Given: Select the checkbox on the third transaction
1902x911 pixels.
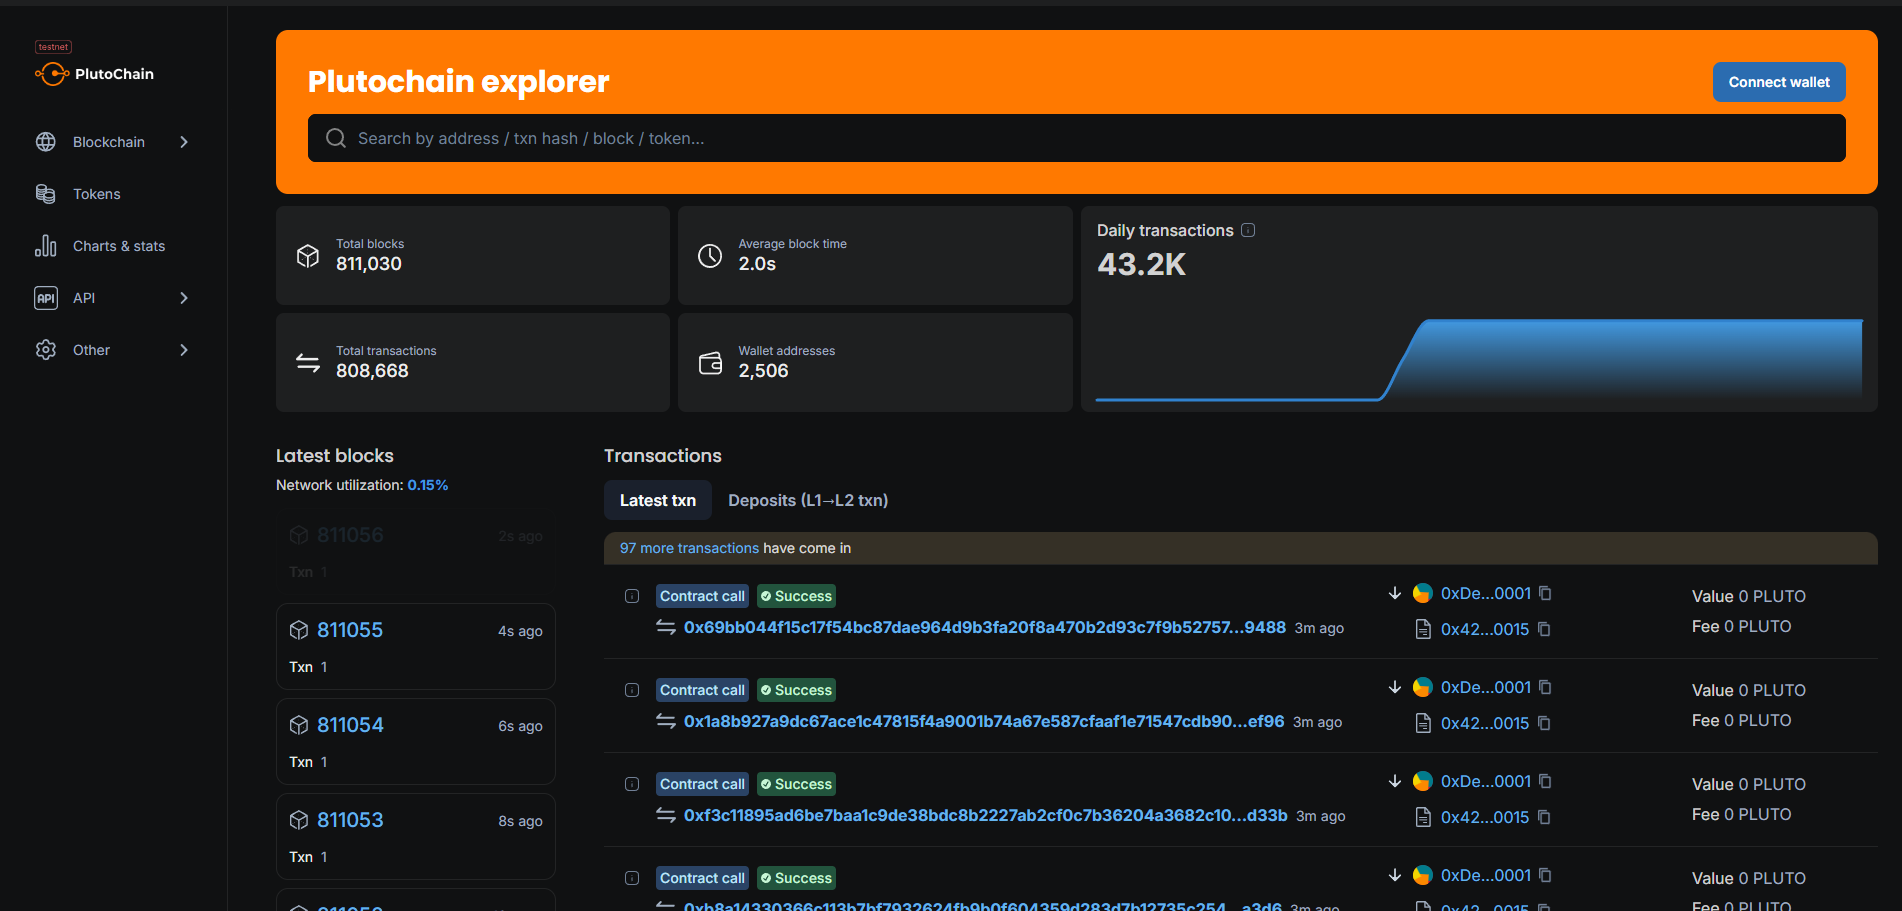Looking at the screenshot, I should (631, 783).
